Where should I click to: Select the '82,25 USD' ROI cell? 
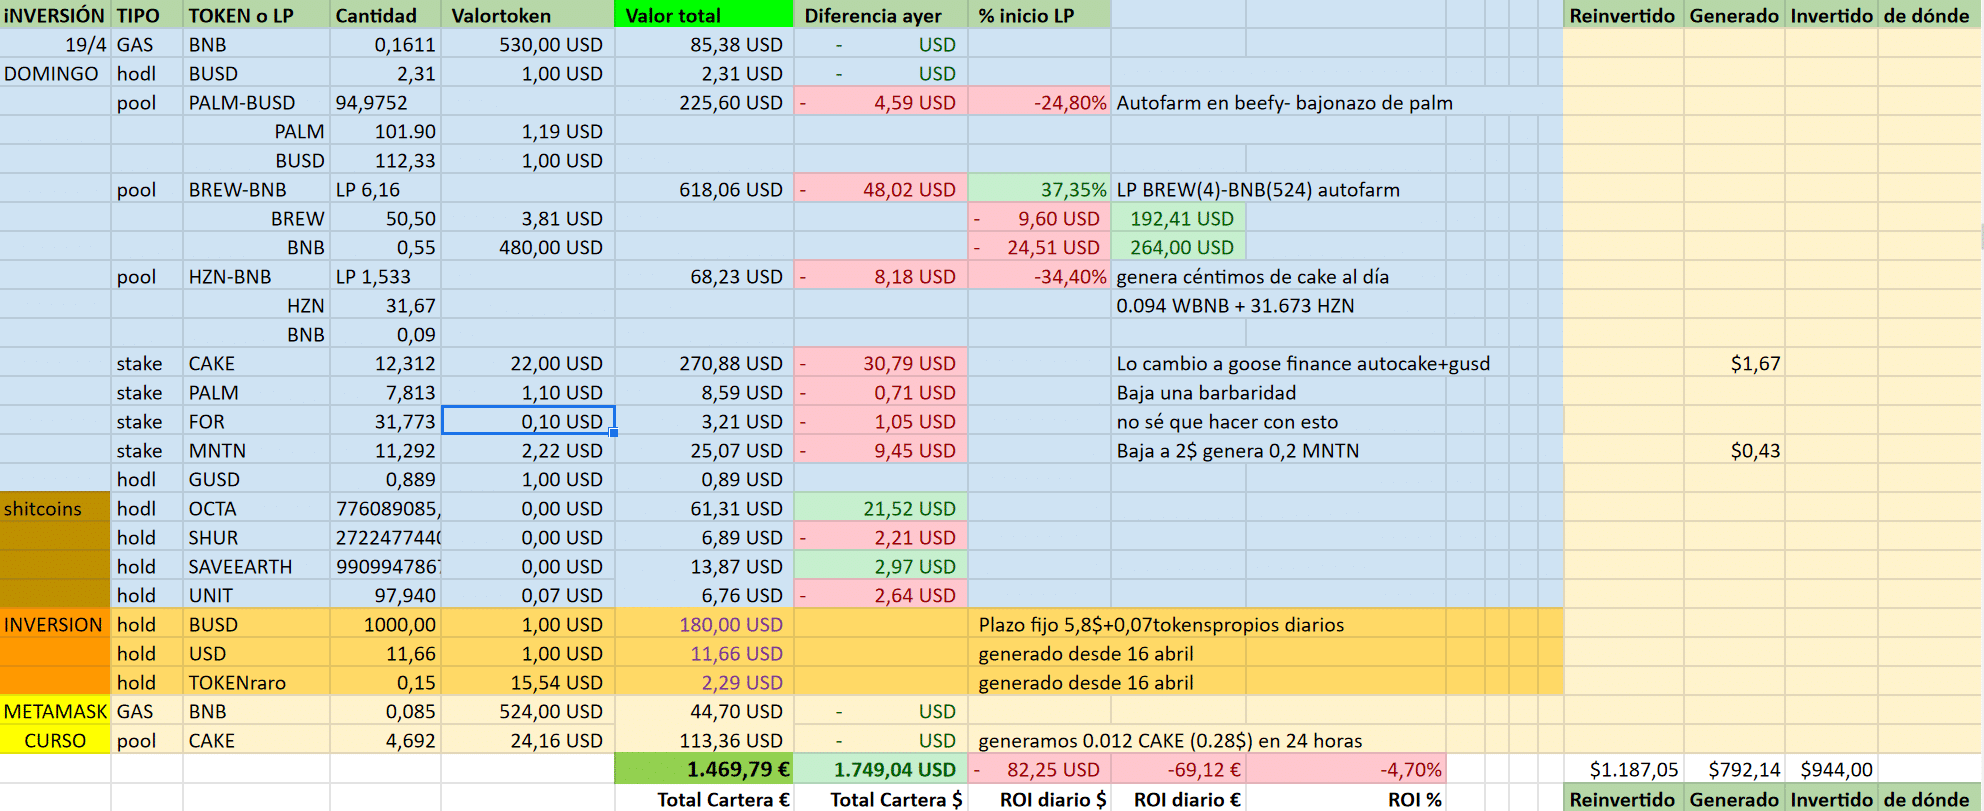coord(1039,769)
